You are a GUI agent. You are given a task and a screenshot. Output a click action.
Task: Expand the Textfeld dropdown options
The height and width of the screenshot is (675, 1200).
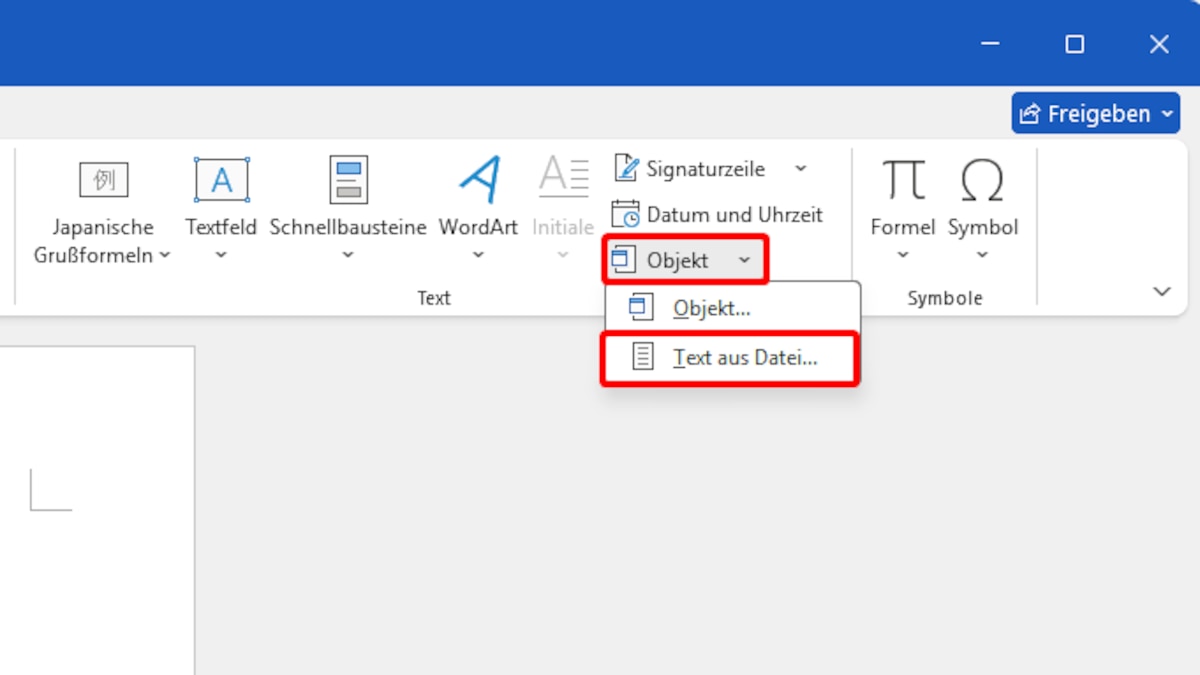220,254
